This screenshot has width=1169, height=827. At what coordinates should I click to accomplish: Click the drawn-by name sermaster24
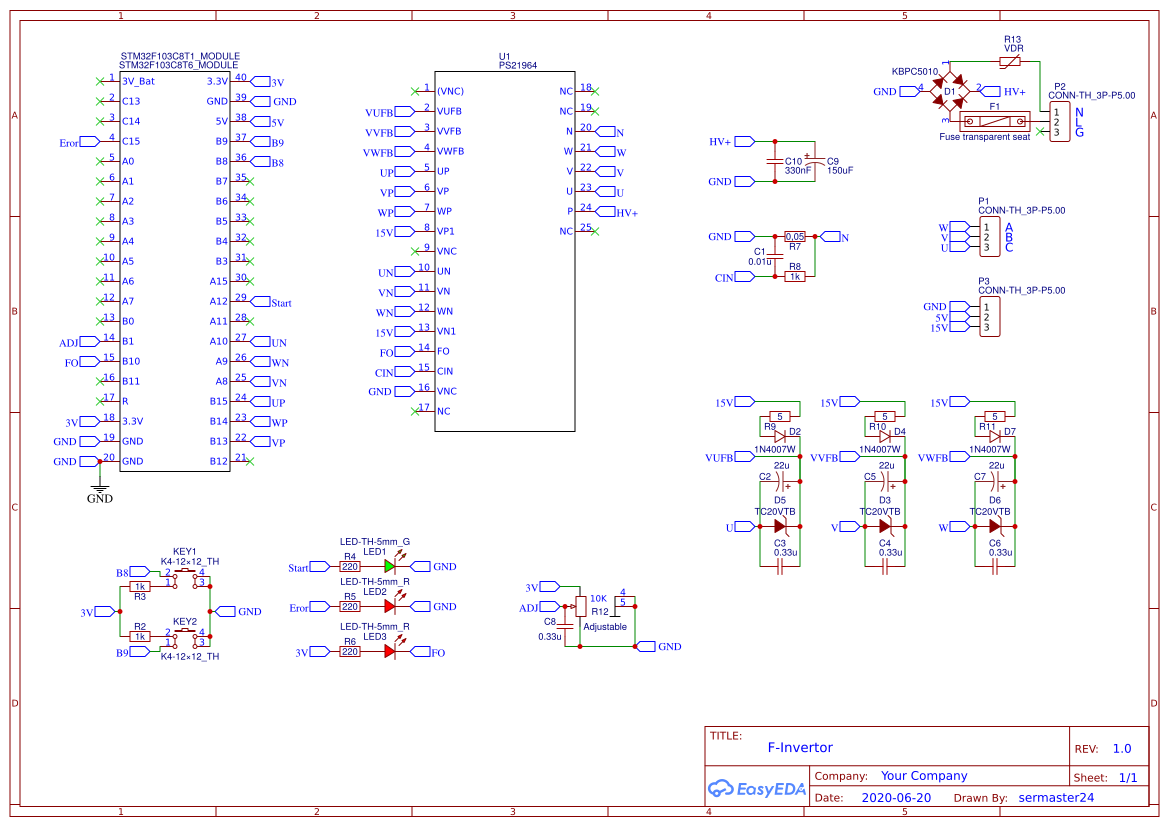click(x=1056, y=797)
